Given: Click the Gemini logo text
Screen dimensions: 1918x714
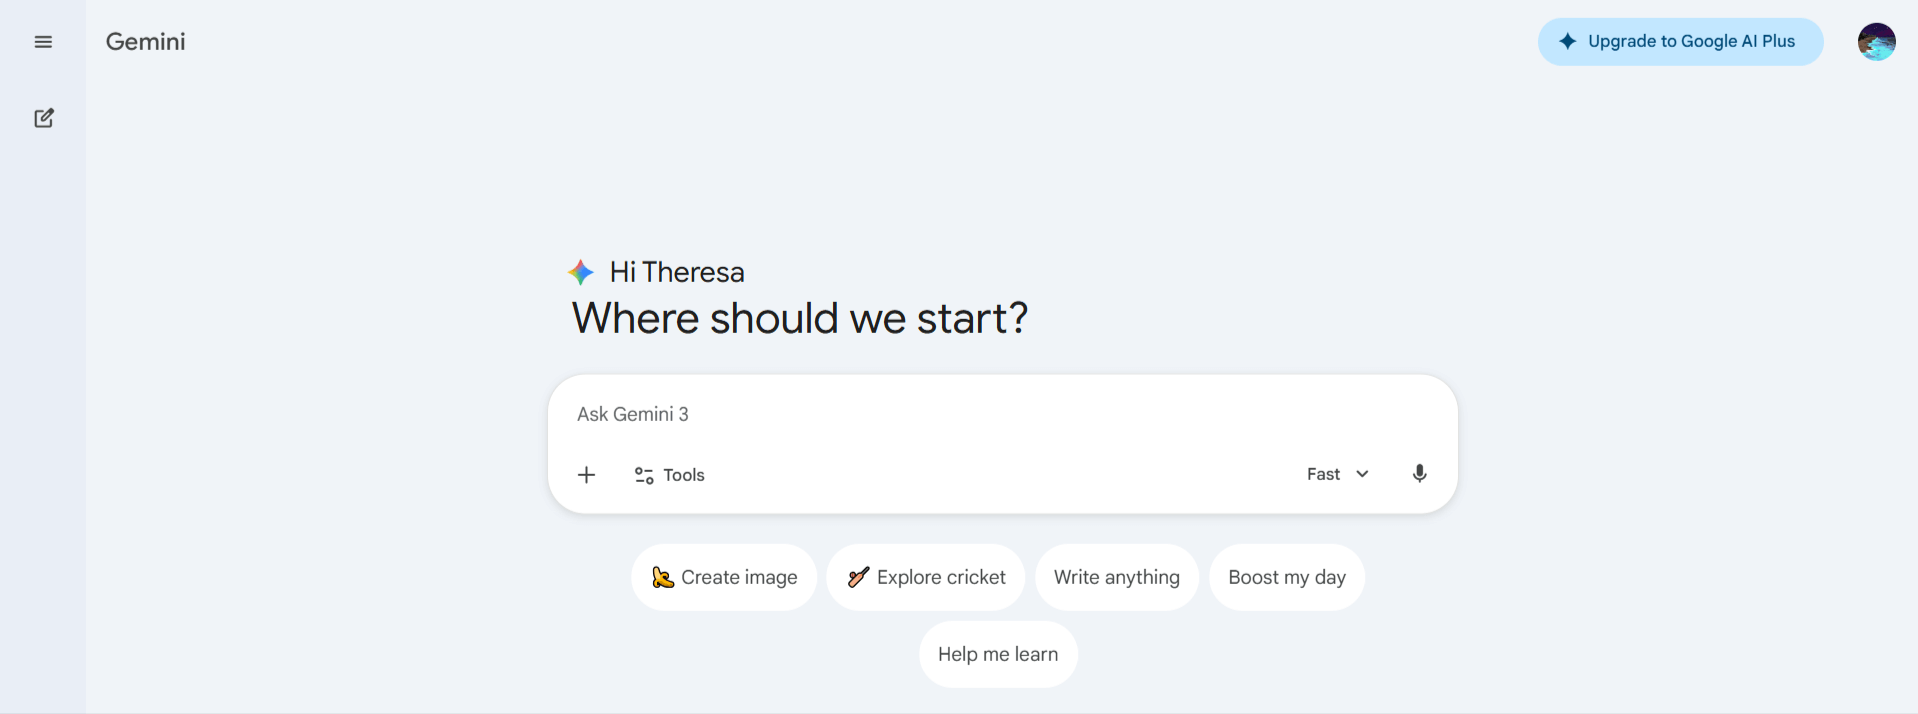Looking at the screenshot, I should (x=146, y=42).
